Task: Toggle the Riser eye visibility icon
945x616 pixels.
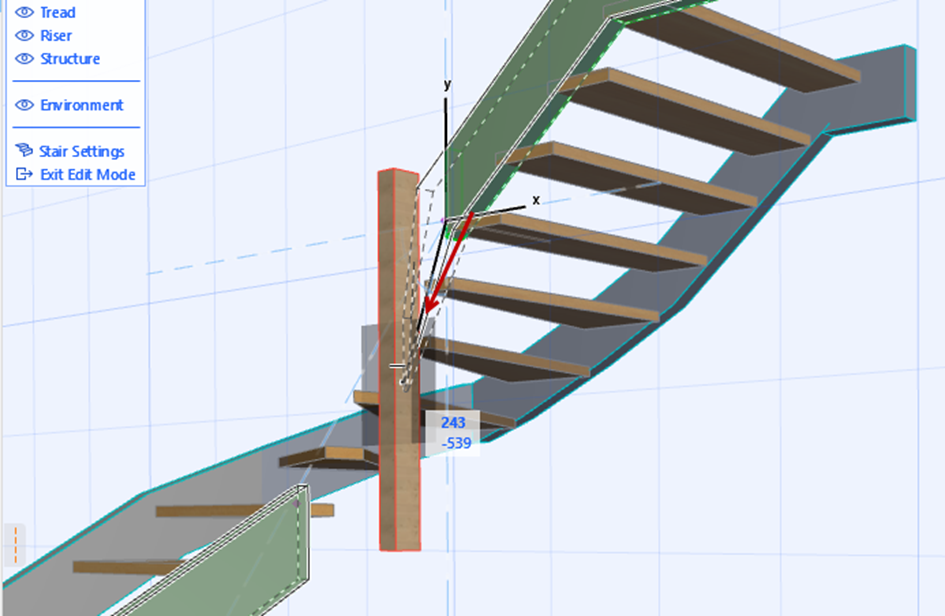Action: [x=24, y=36]
